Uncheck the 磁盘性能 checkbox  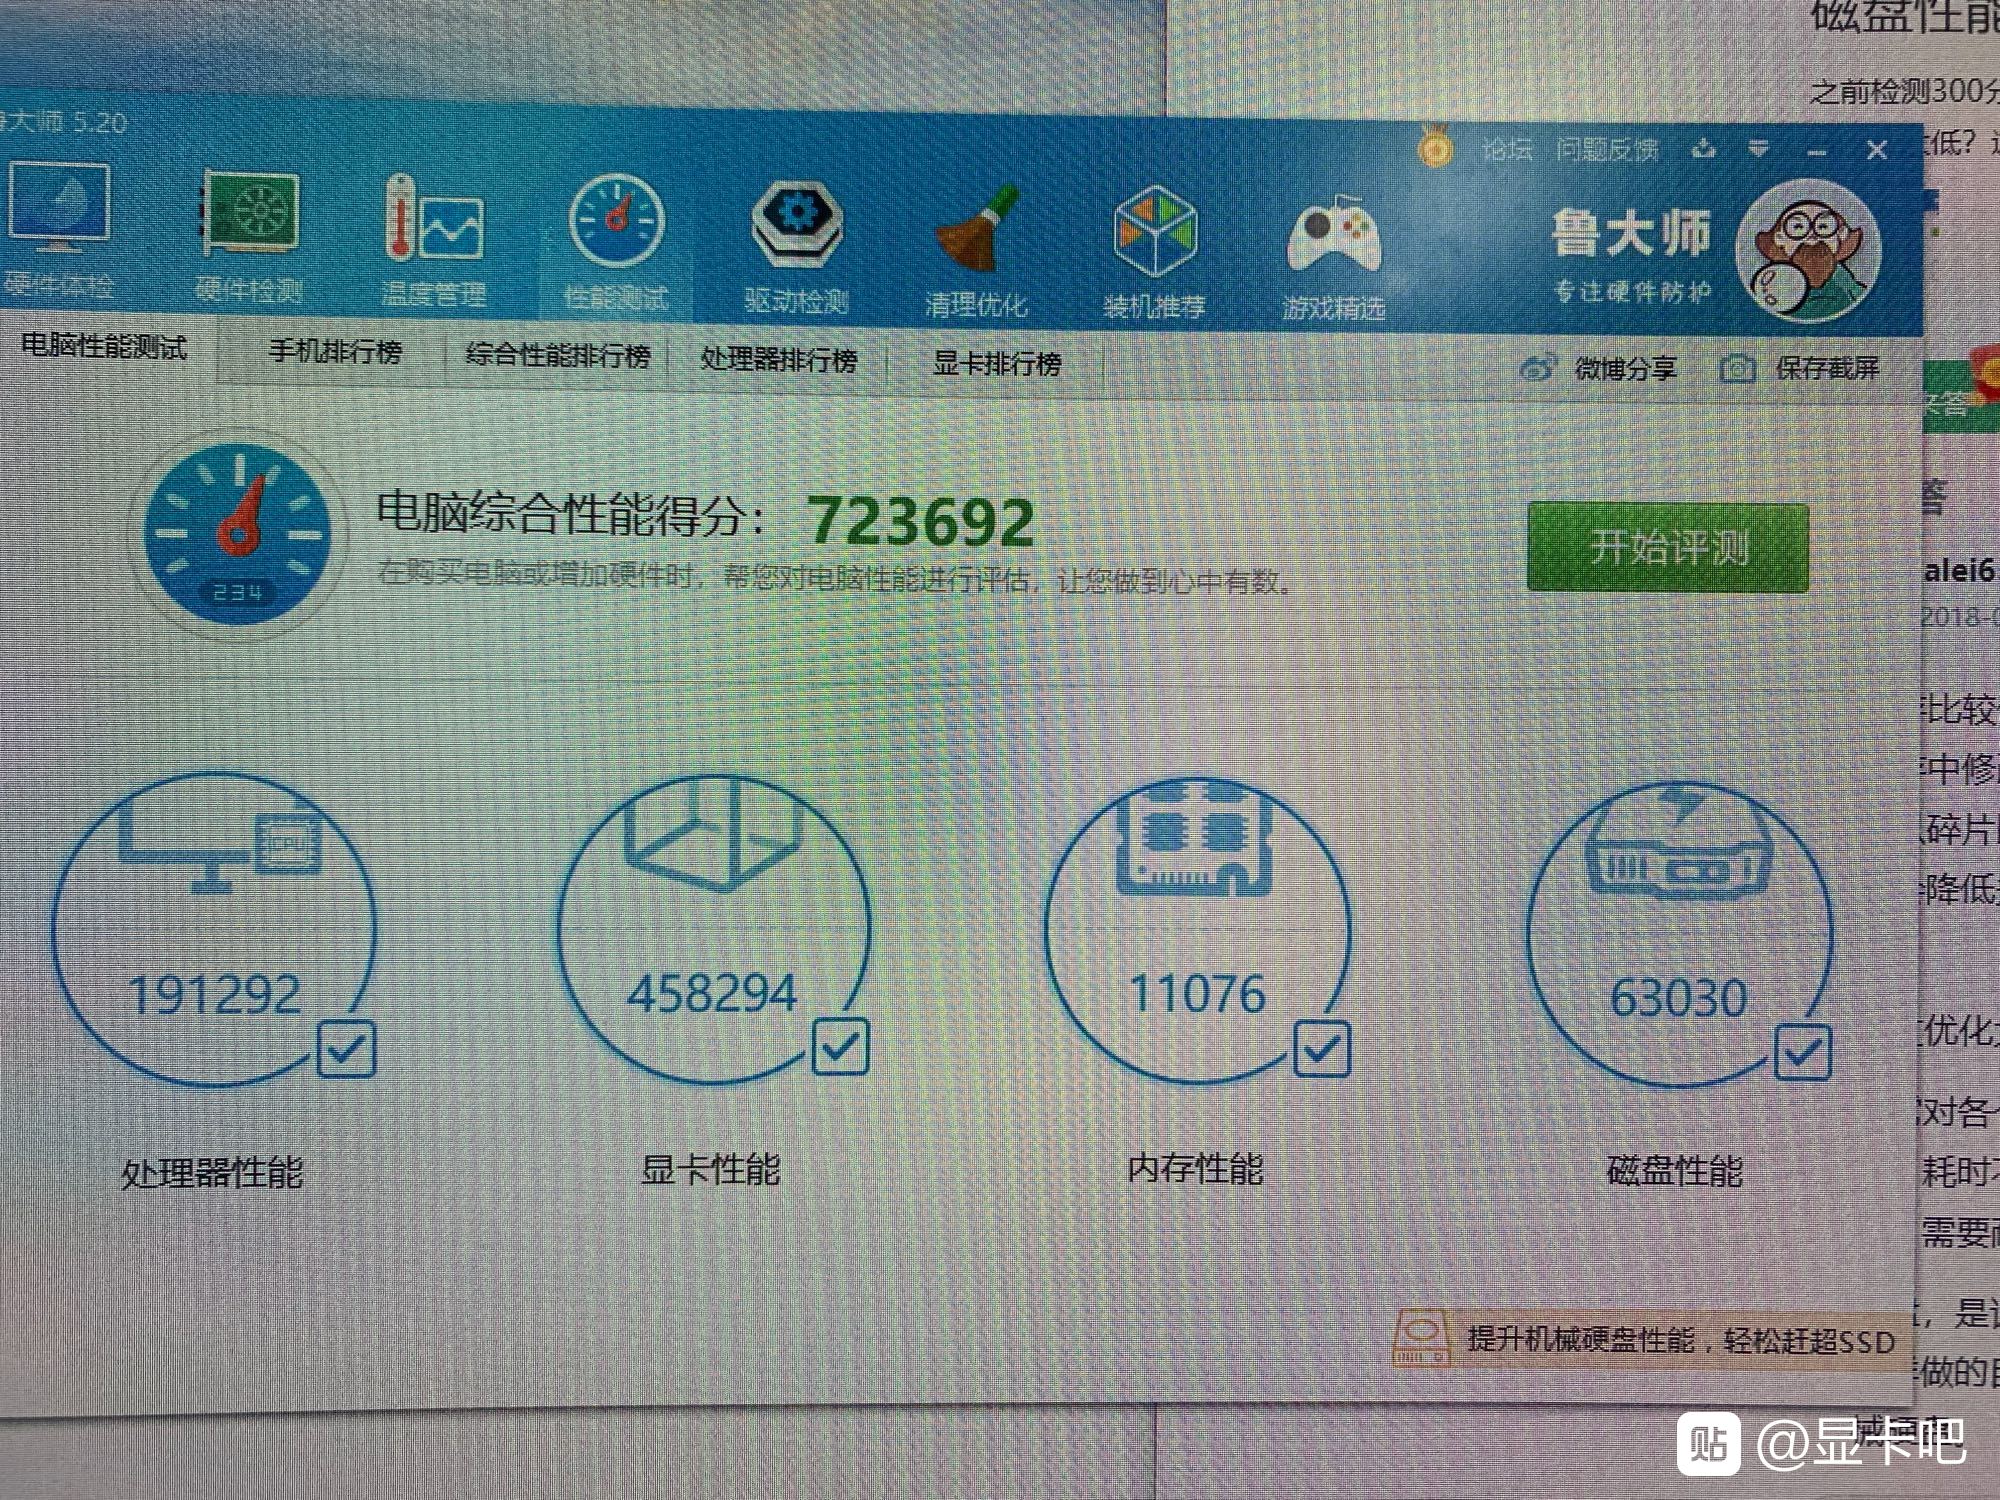point(1803,1053)
